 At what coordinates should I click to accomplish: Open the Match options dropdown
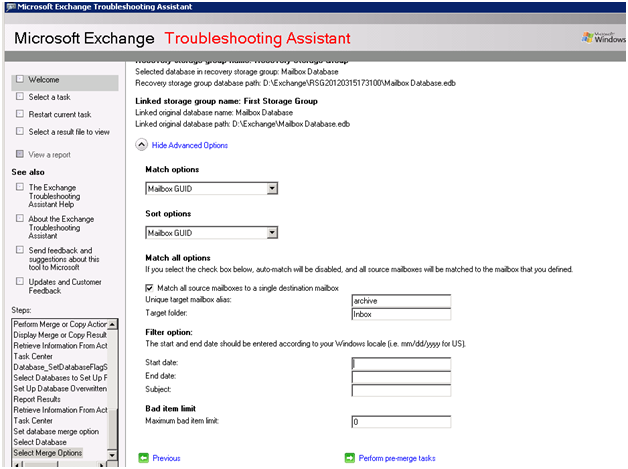point(272,188)
